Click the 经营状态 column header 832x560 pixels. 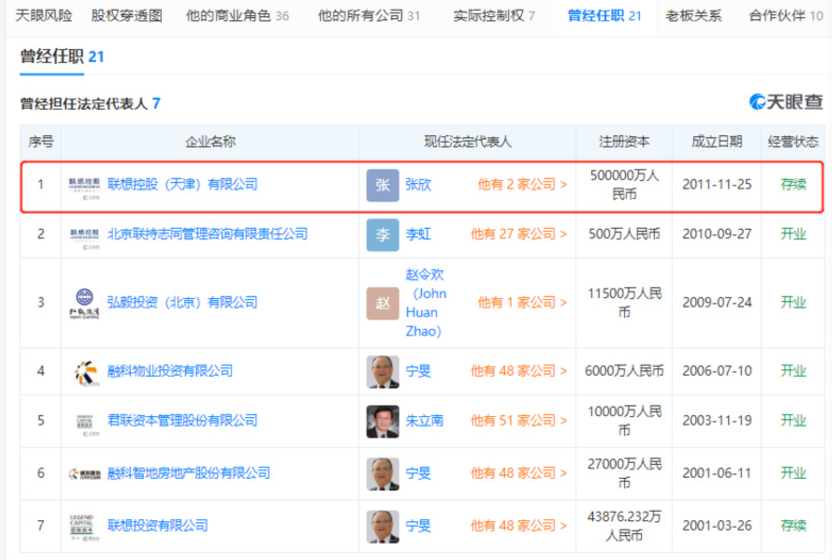(x=793, y=141)
